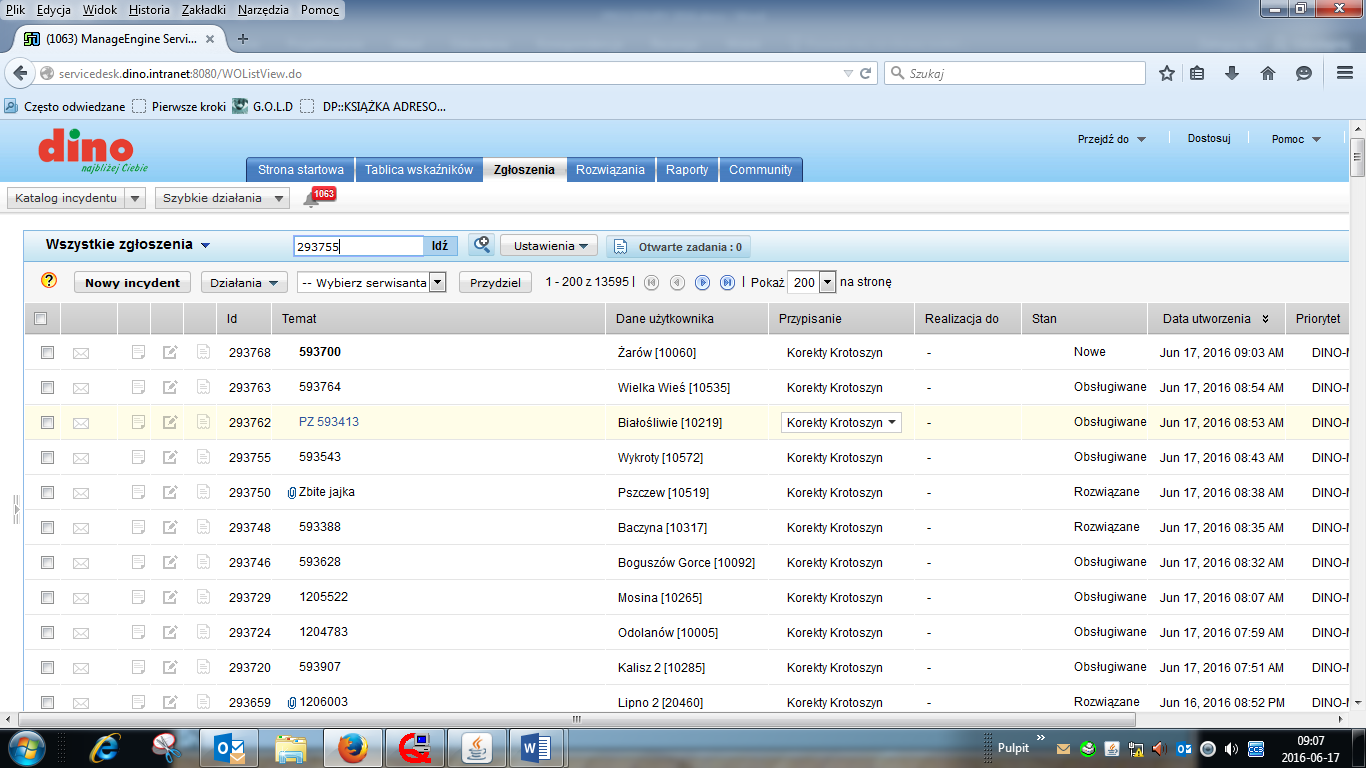Open the advanced search magnifier icon
The height and width of the screenshot is (768, 1366).
(x=482, y=245)
